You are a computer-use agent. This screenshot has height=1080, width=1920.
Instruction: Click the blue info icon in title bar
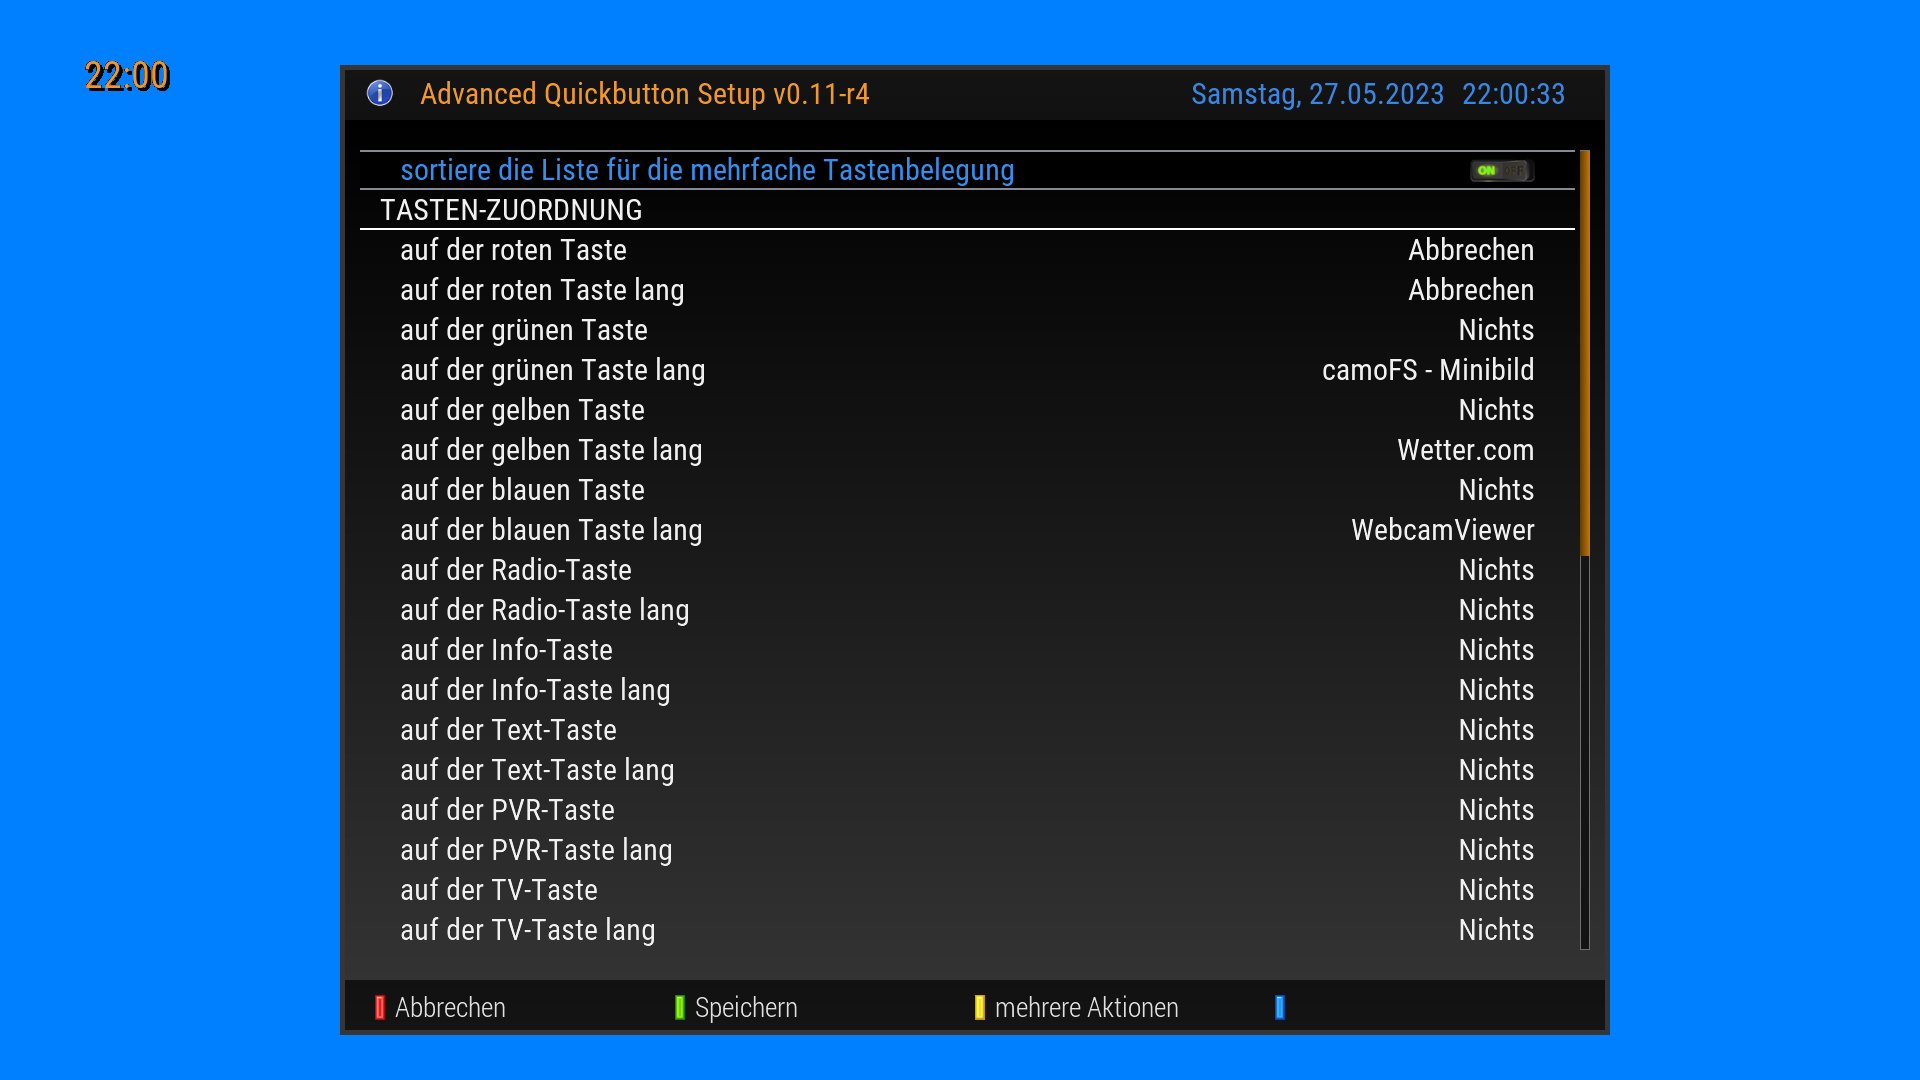click(380, 93)
